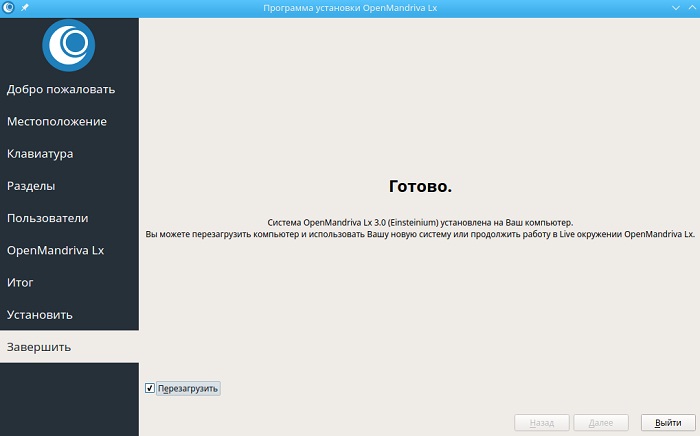
Task: Select the Клавиатура step in the sidebar
Action: click(x=69, y=154)
